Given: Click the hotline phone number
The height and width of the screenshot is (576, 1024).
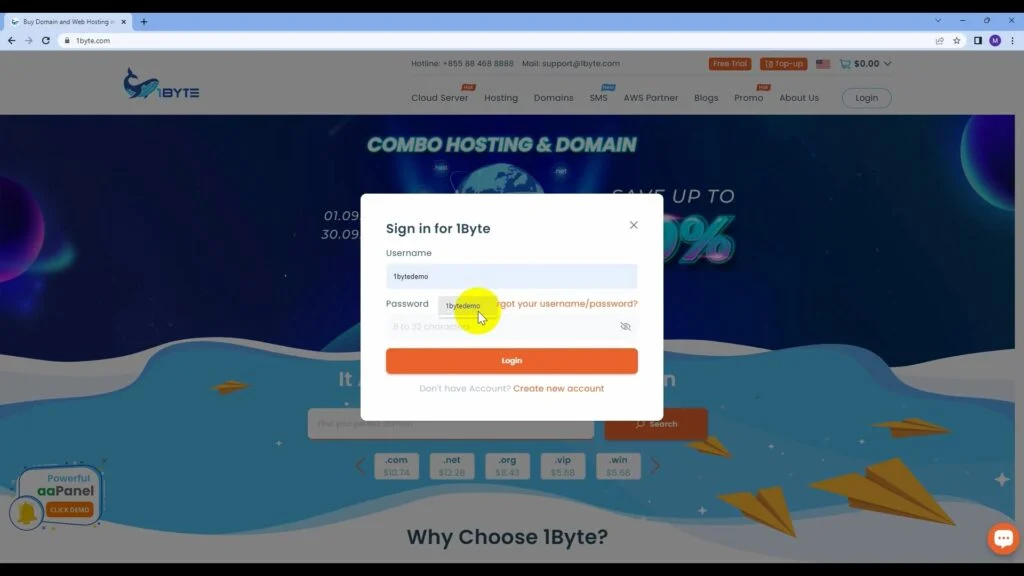Looking at the screenshot, I should tap(478, 63).
